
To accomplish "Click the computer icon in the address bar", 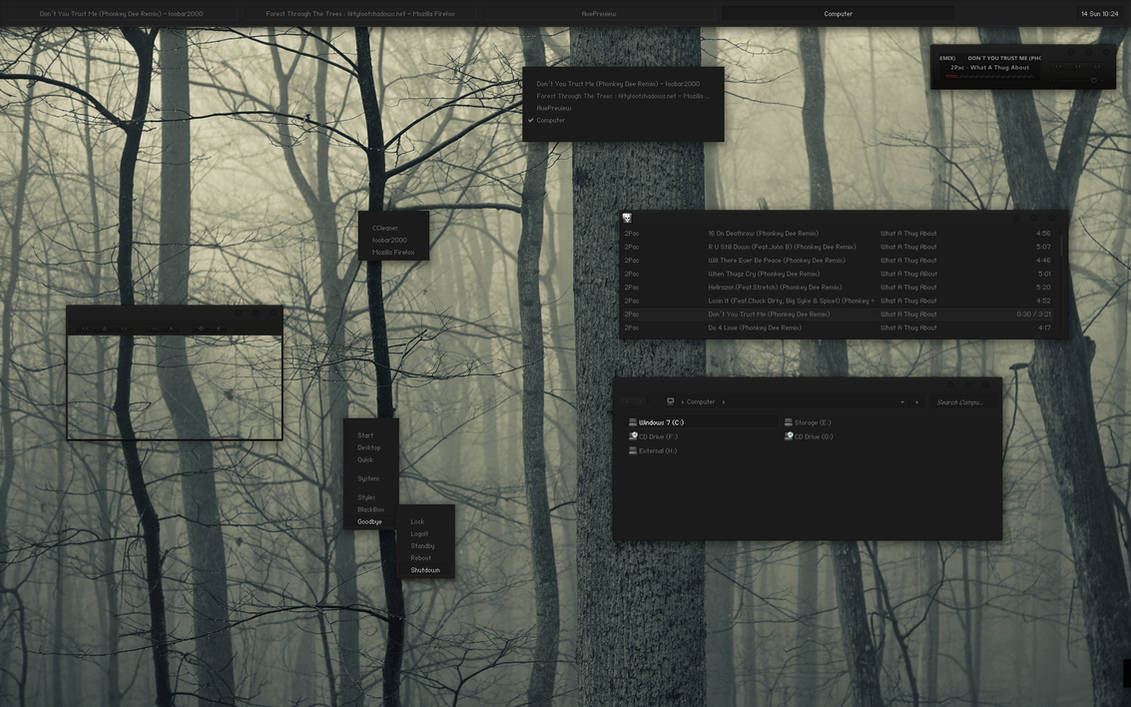I will pos(670,402).
